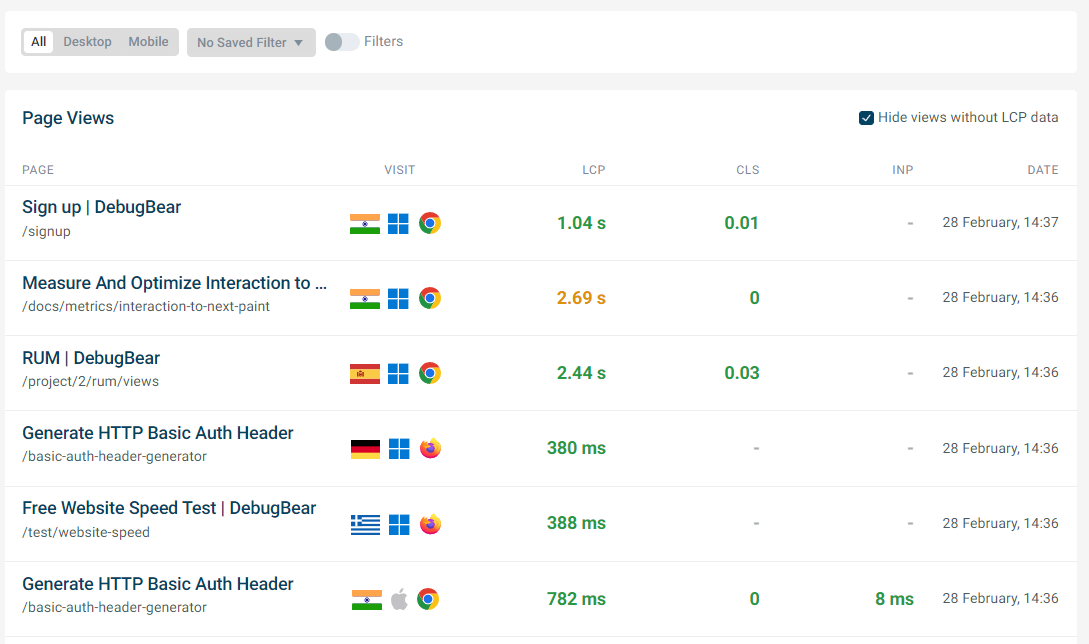Click the 388 ms LCP value
The height and width of the screenshot is (644, 1089).
point(576,523)
